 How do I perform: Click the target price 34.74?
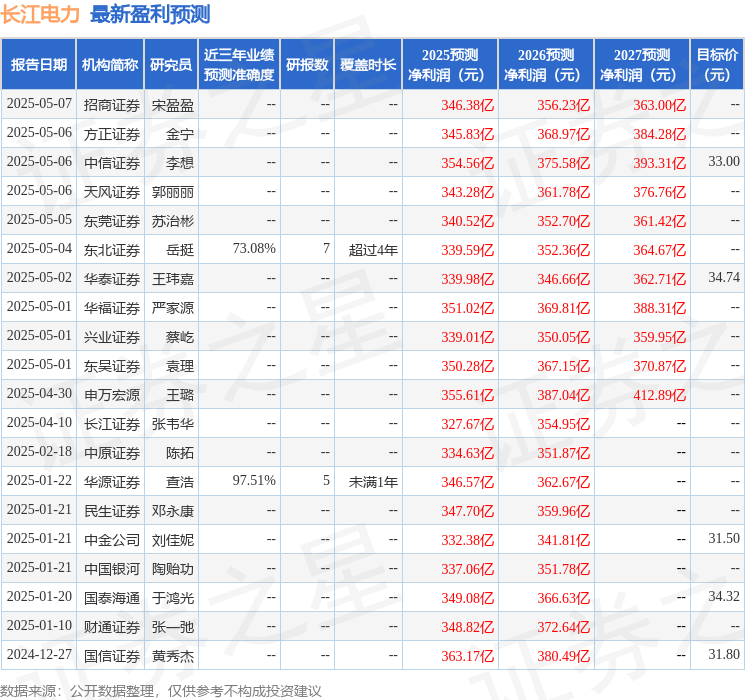click(x=724, y=278)
